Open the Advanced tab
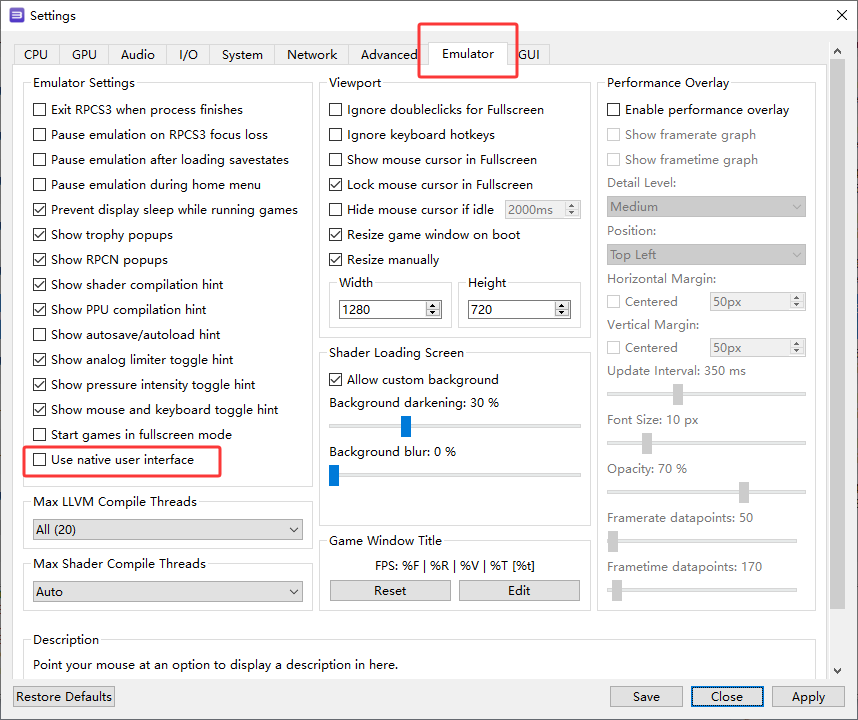The width and height of the screenshot is (858, 720). click(389, 55)
